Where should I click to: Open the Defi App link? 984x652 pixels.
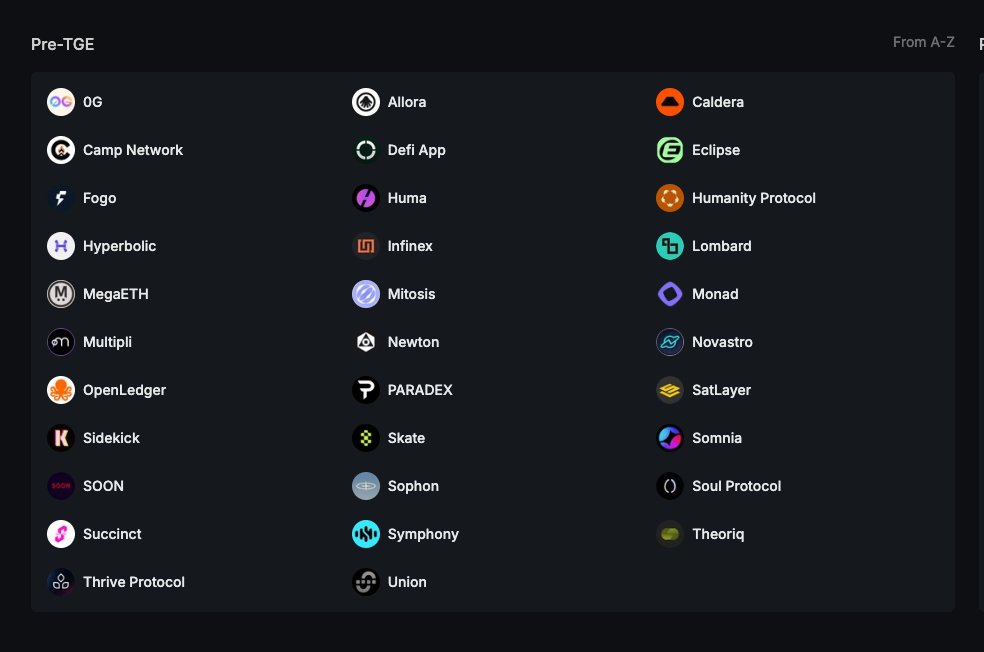tap(417, 151)
